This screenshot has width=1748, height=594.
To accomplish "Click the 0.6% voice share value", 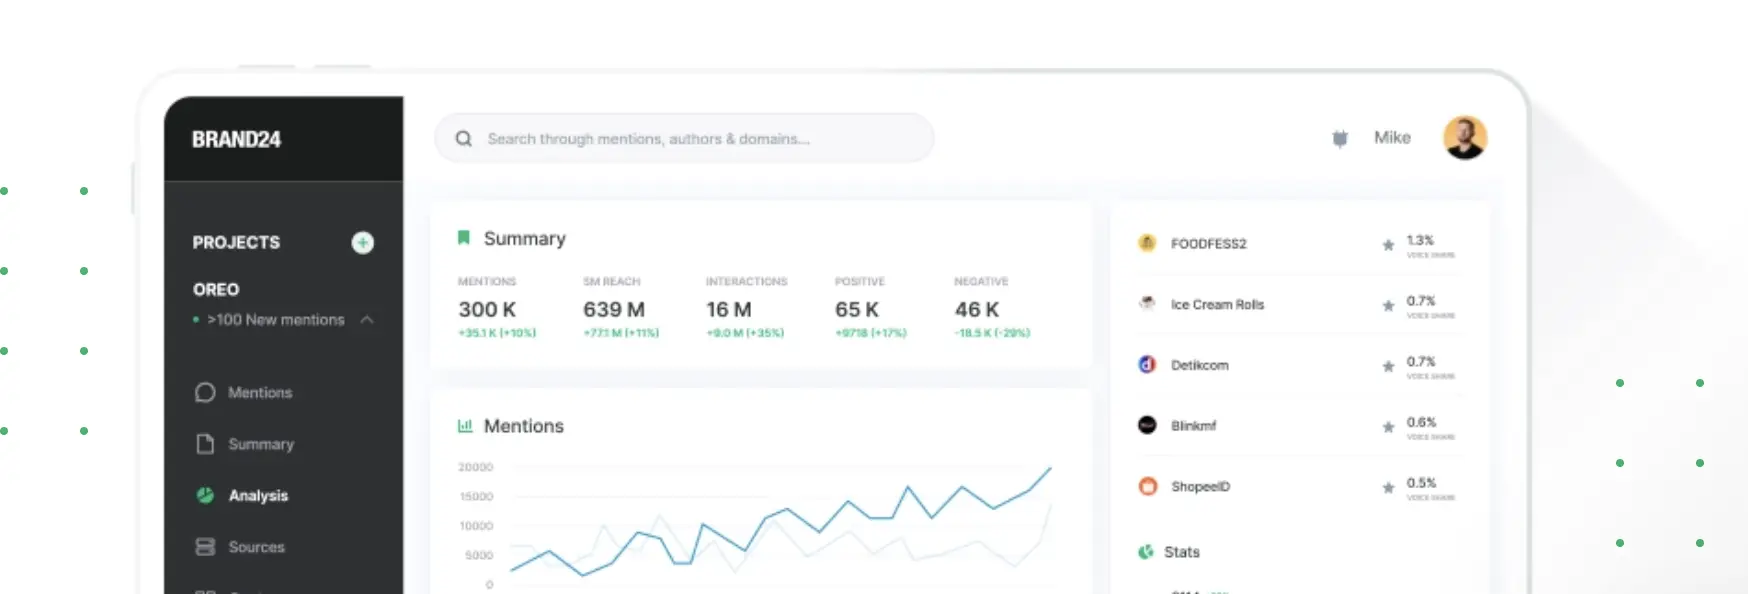I will 1421,422.
